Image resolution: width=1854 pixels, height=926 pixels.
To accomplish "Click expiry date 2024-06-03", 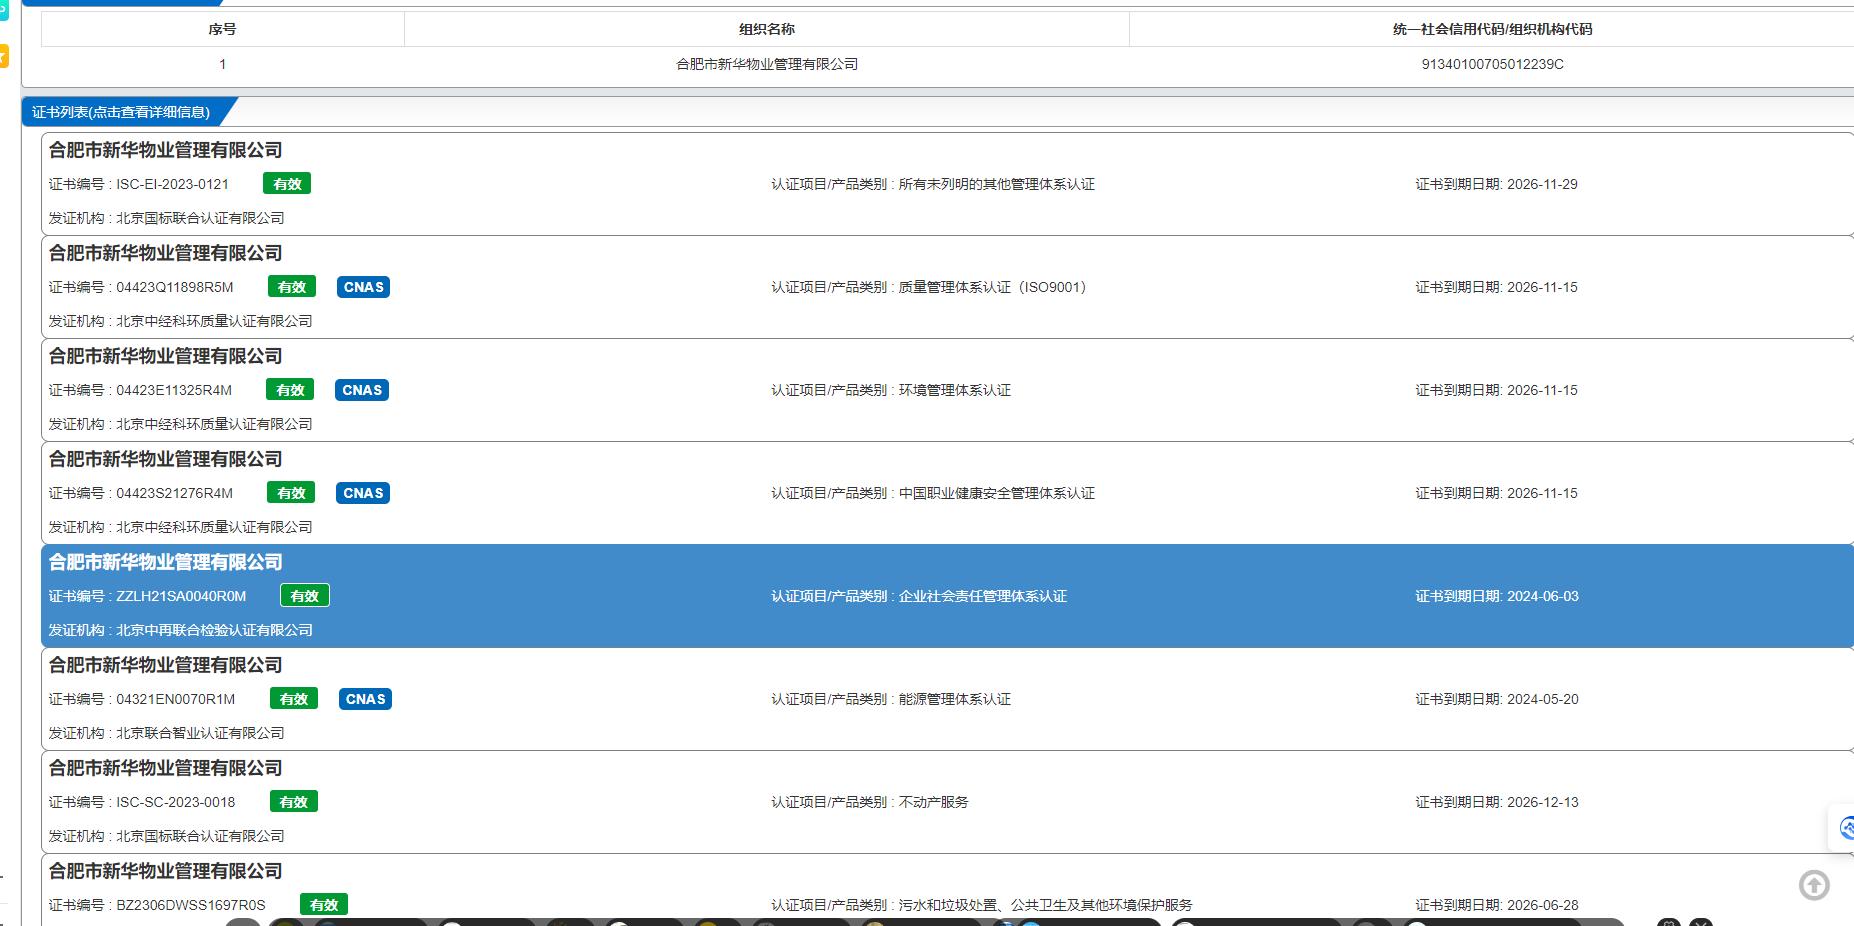I will [x=1543, y=596].
